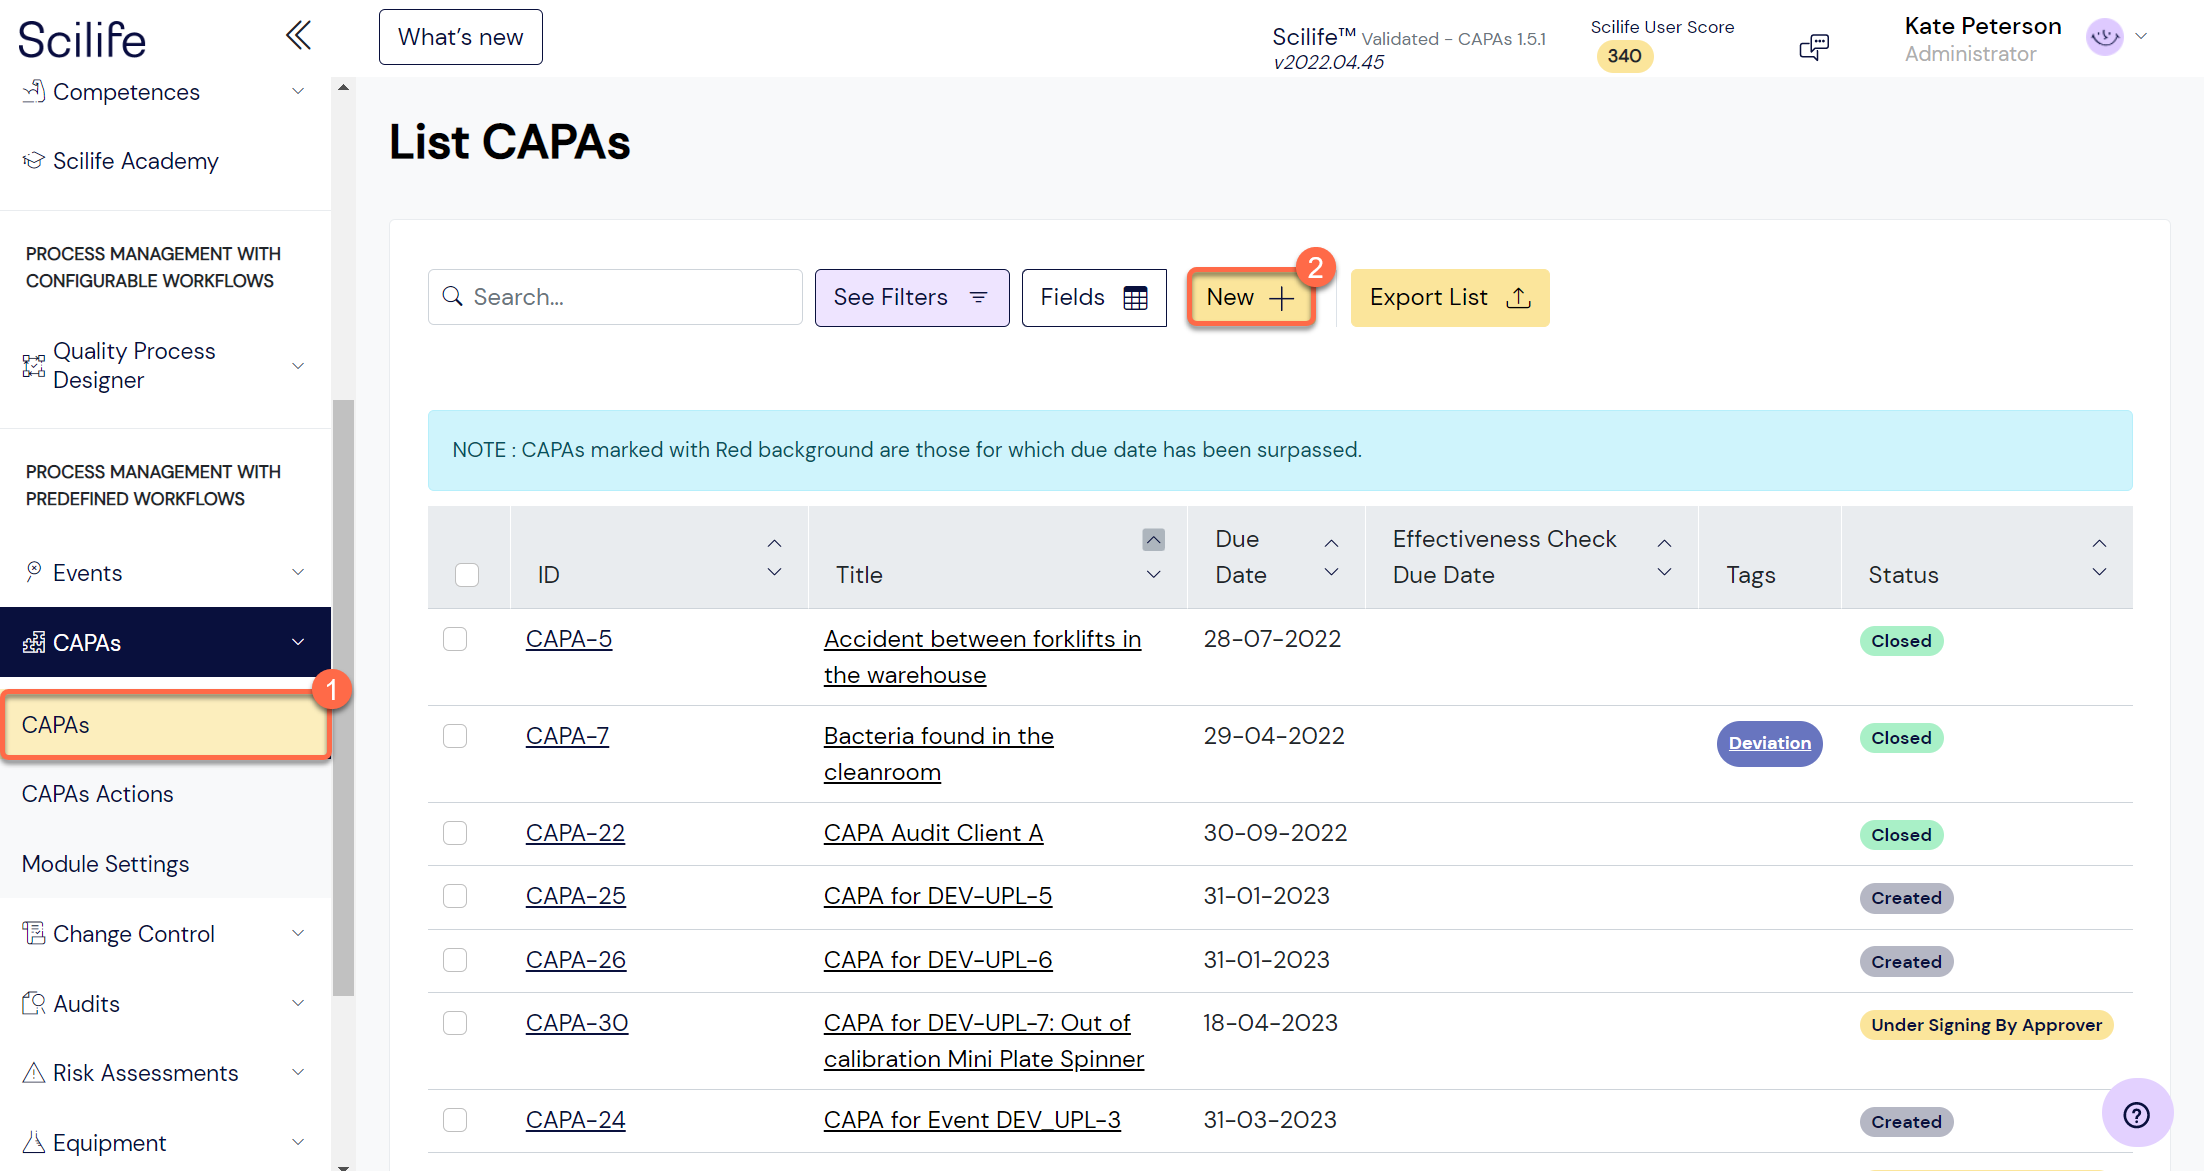The height and width of the screenshot is (1171, 2204).
Task: Sort the Due Date column ascending
Action: (1331, 541)
